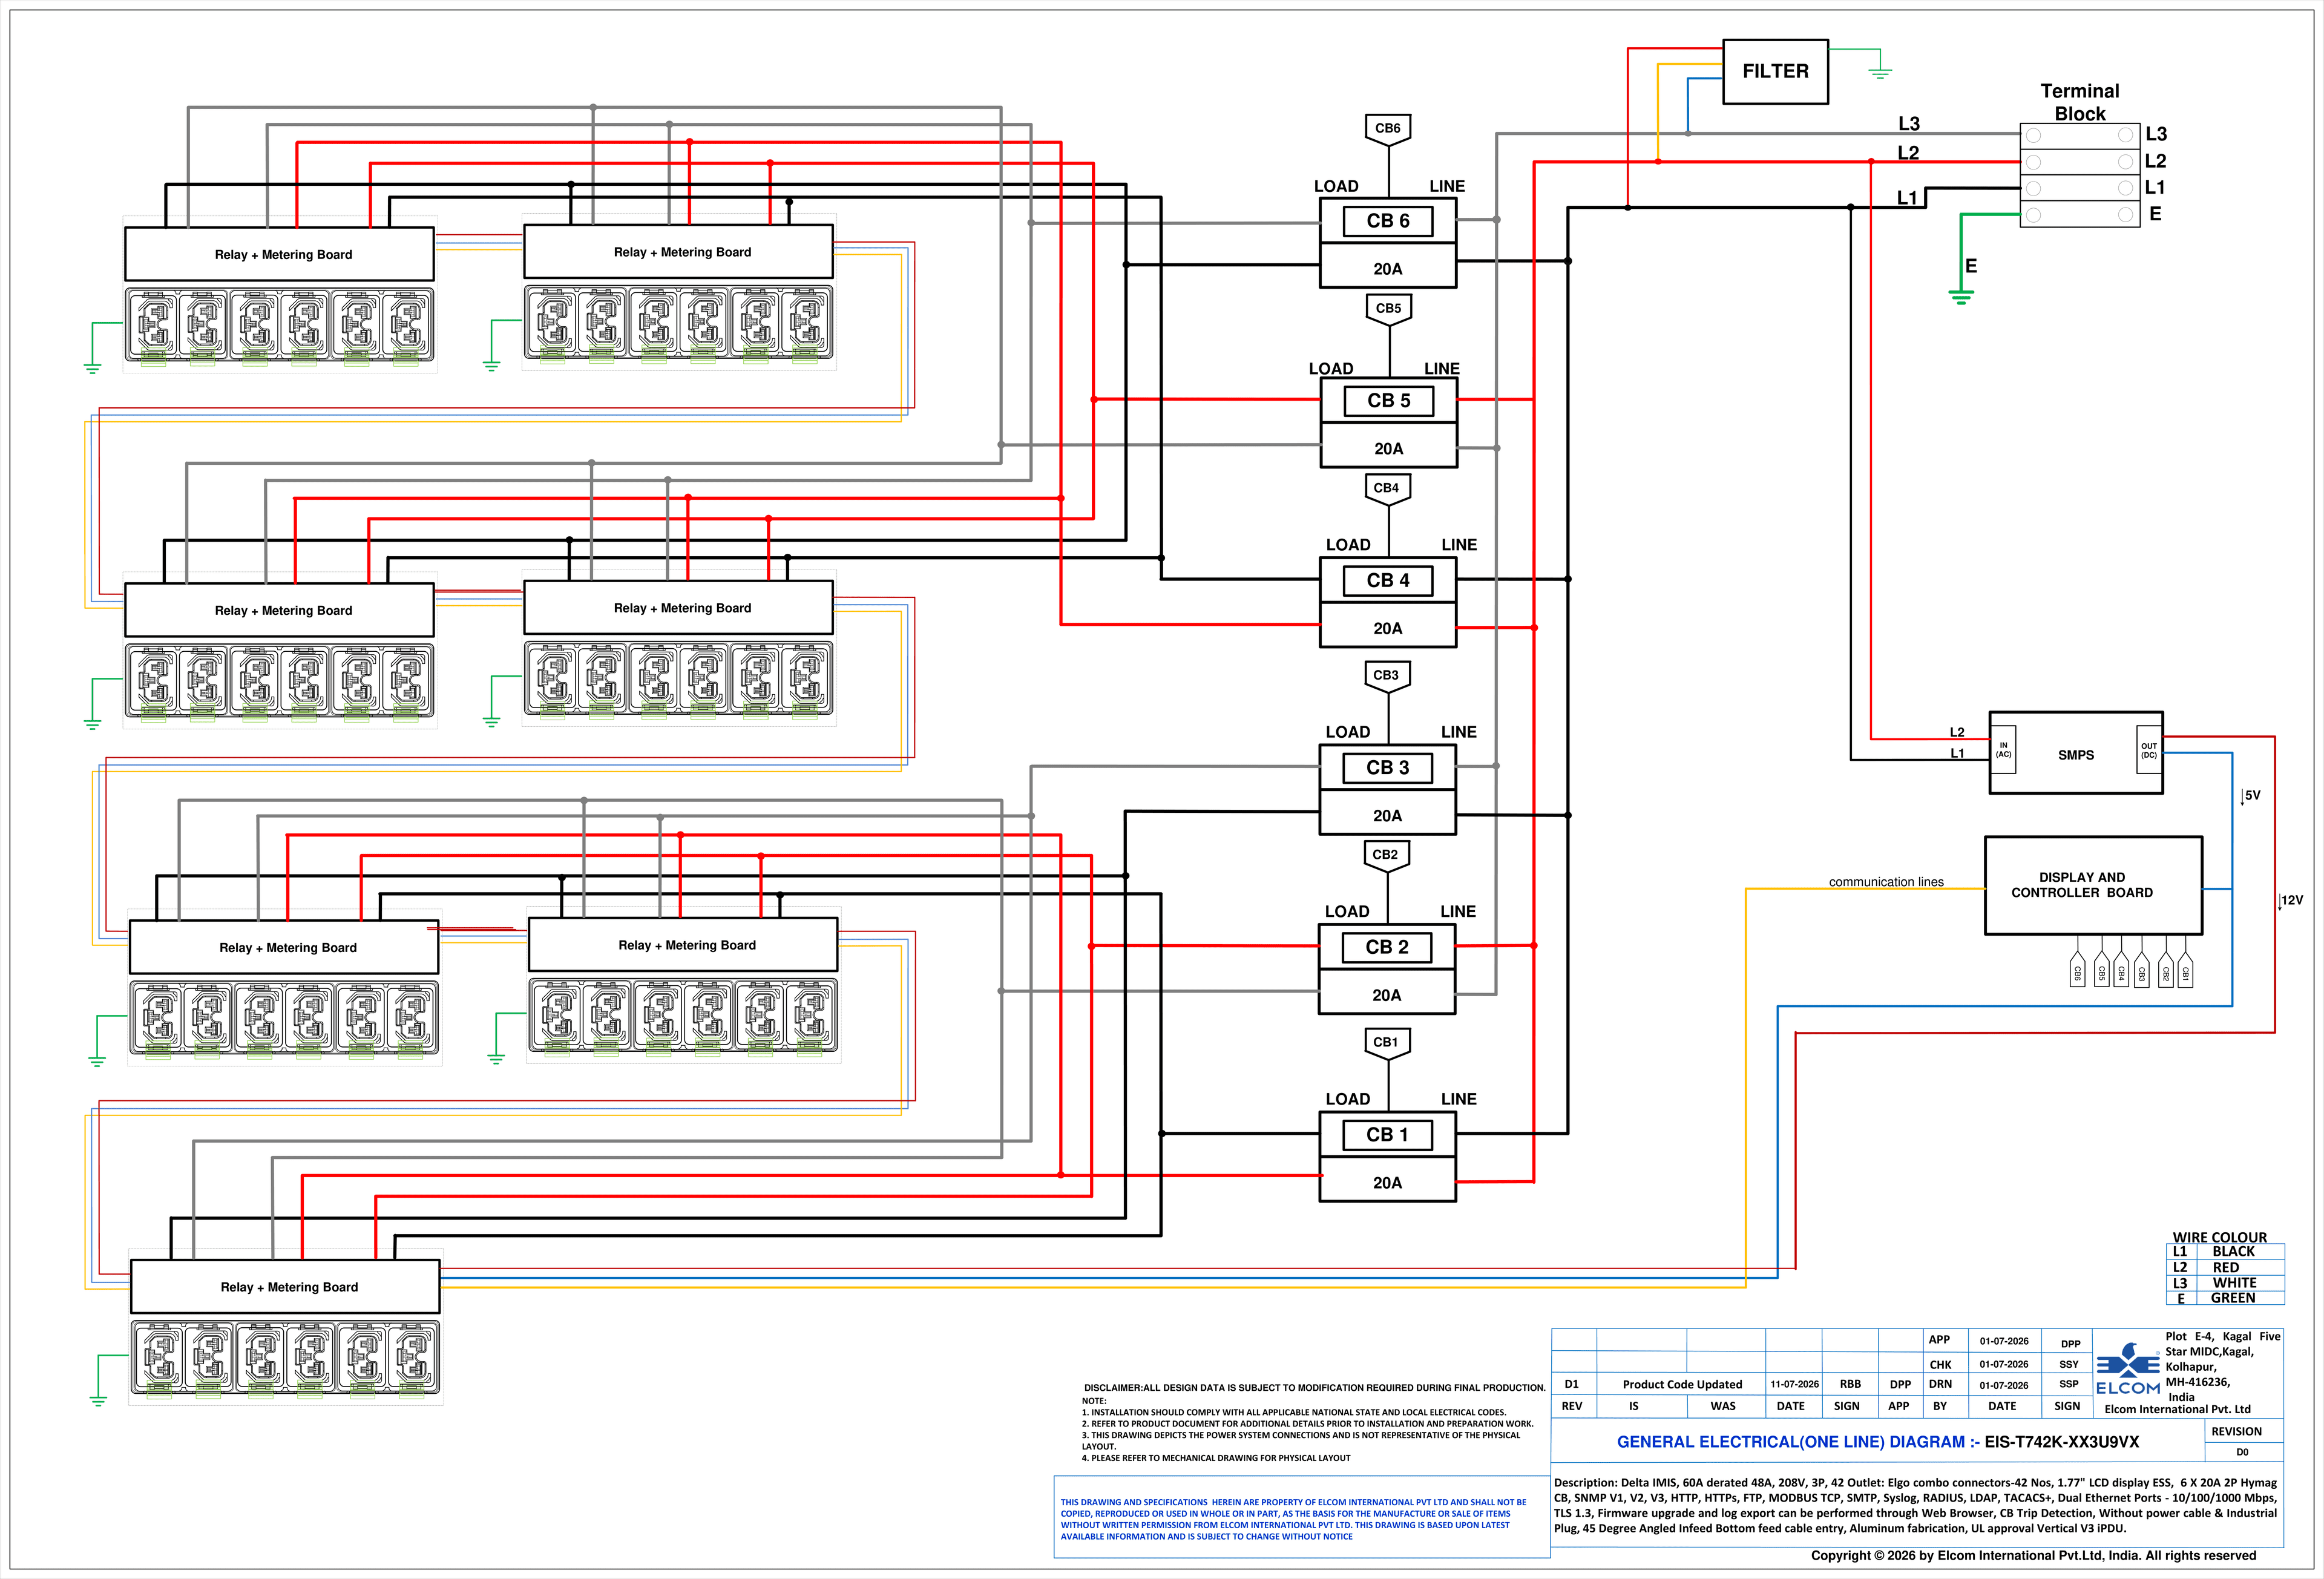Click the IN (AC) port on SMPS

pyautogui.click(x=2003, y=750)
